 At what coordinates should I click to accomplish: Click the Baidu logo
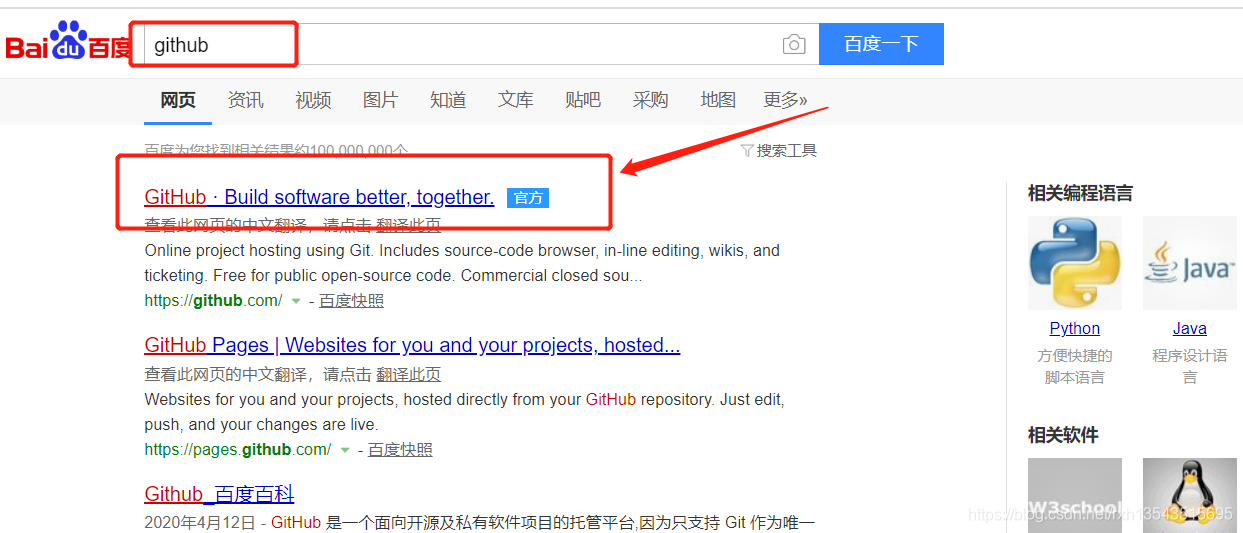(x=68, y=41)
